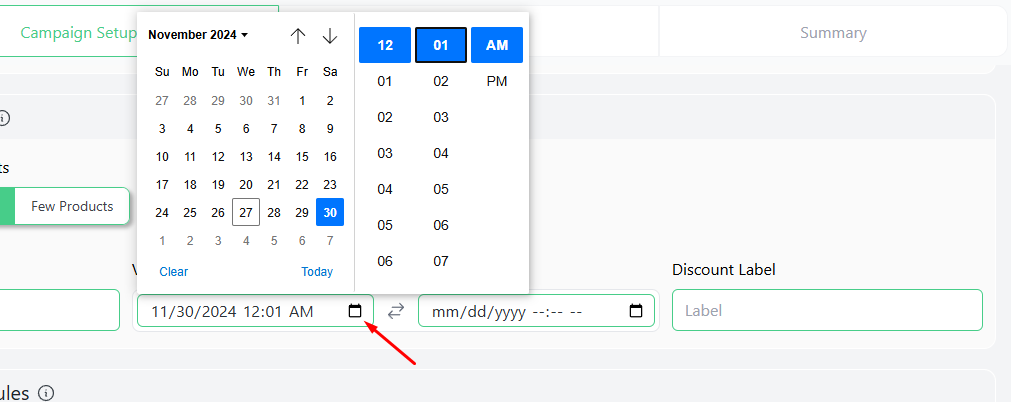Choose November 9 in calendar

coord(330,128)
